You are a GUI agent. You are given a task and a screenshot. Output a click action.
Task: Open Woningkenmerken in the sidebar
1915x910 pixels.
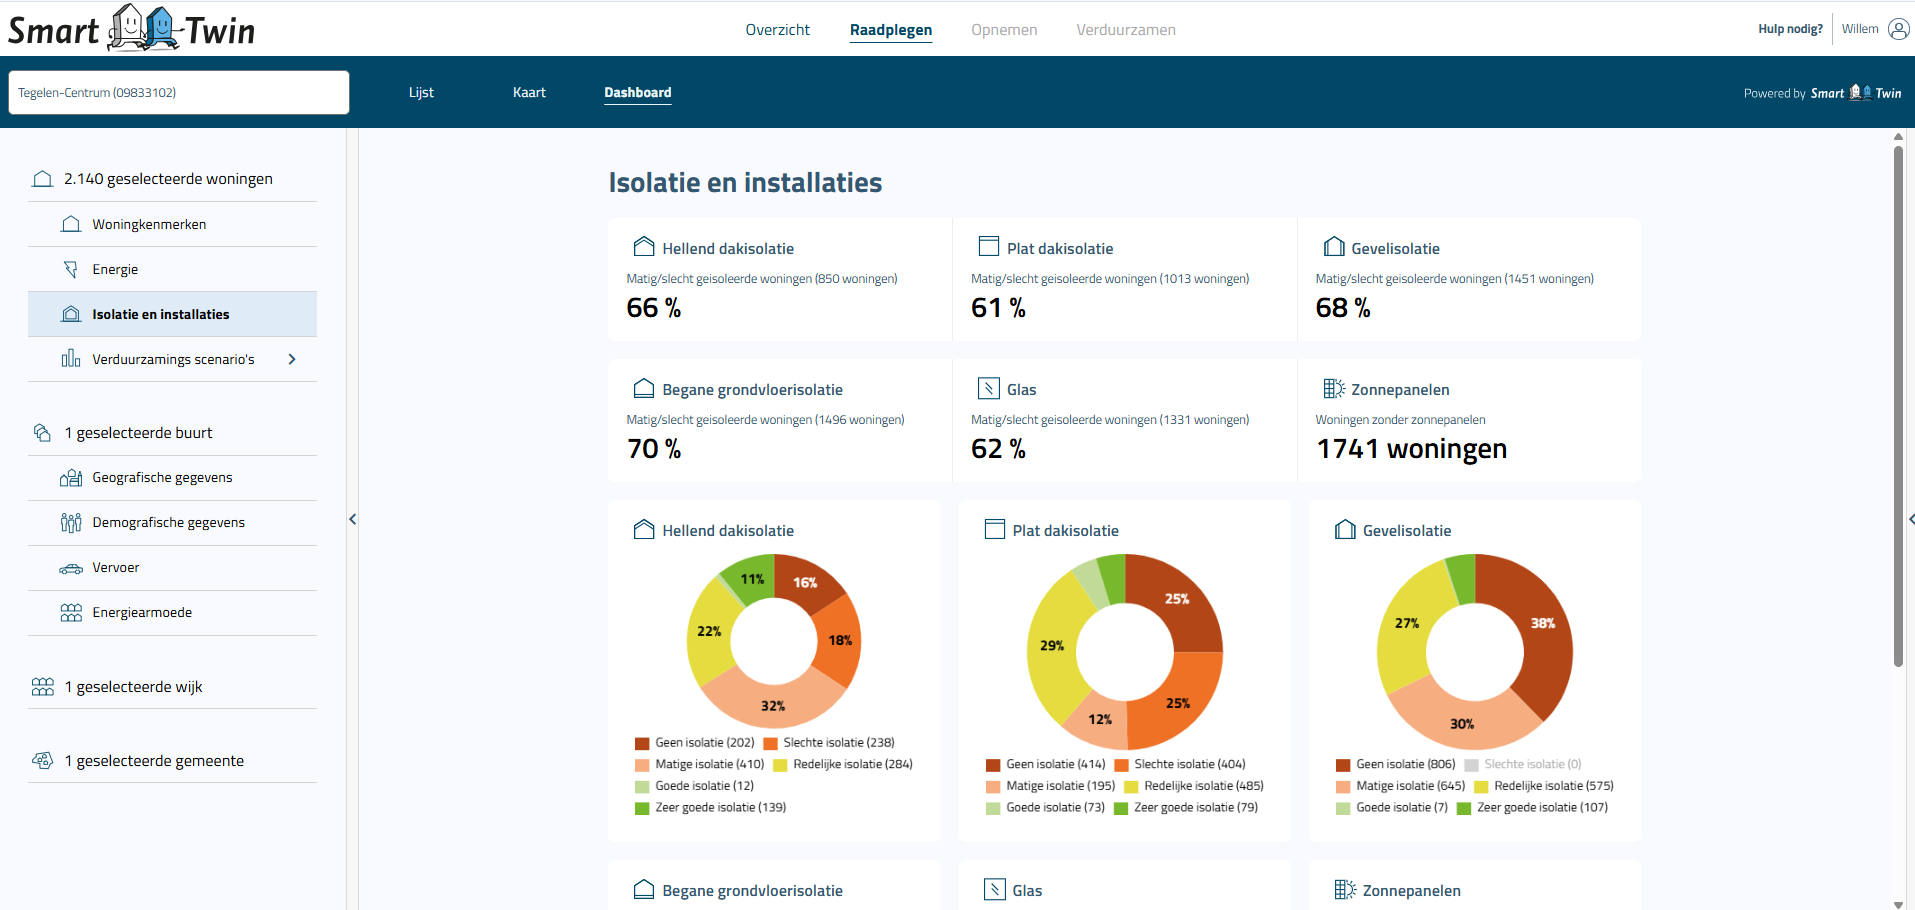(x=149, y=224)
